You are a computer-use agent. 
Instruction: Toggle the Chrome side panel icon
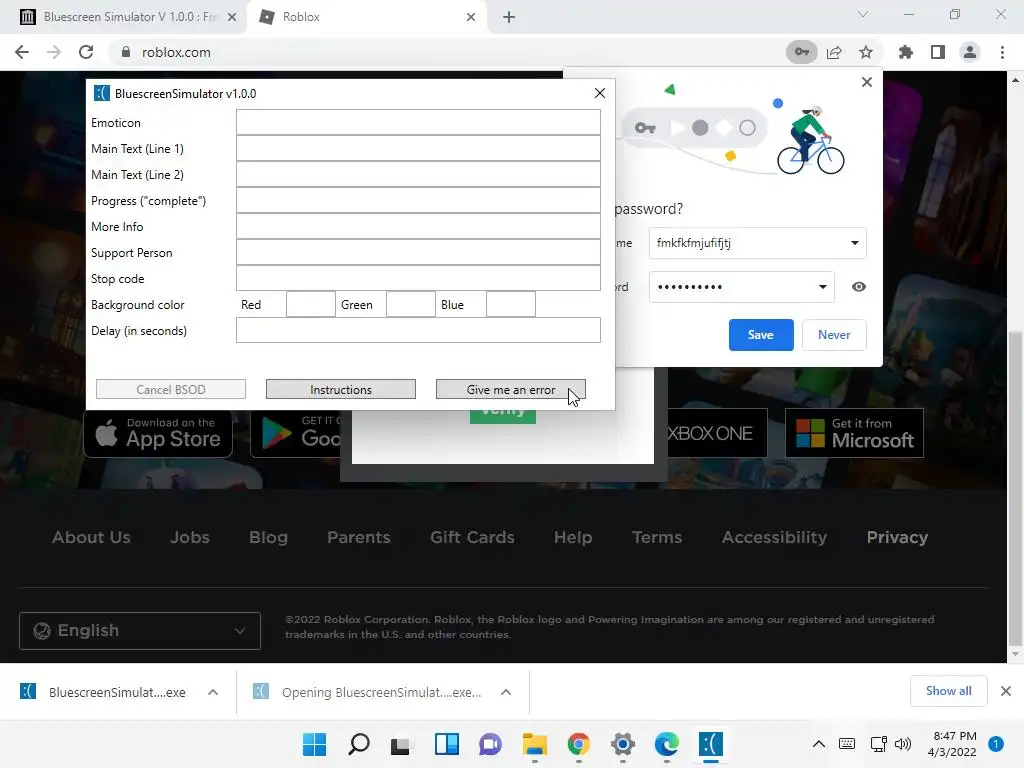click(x=938, y=52)
